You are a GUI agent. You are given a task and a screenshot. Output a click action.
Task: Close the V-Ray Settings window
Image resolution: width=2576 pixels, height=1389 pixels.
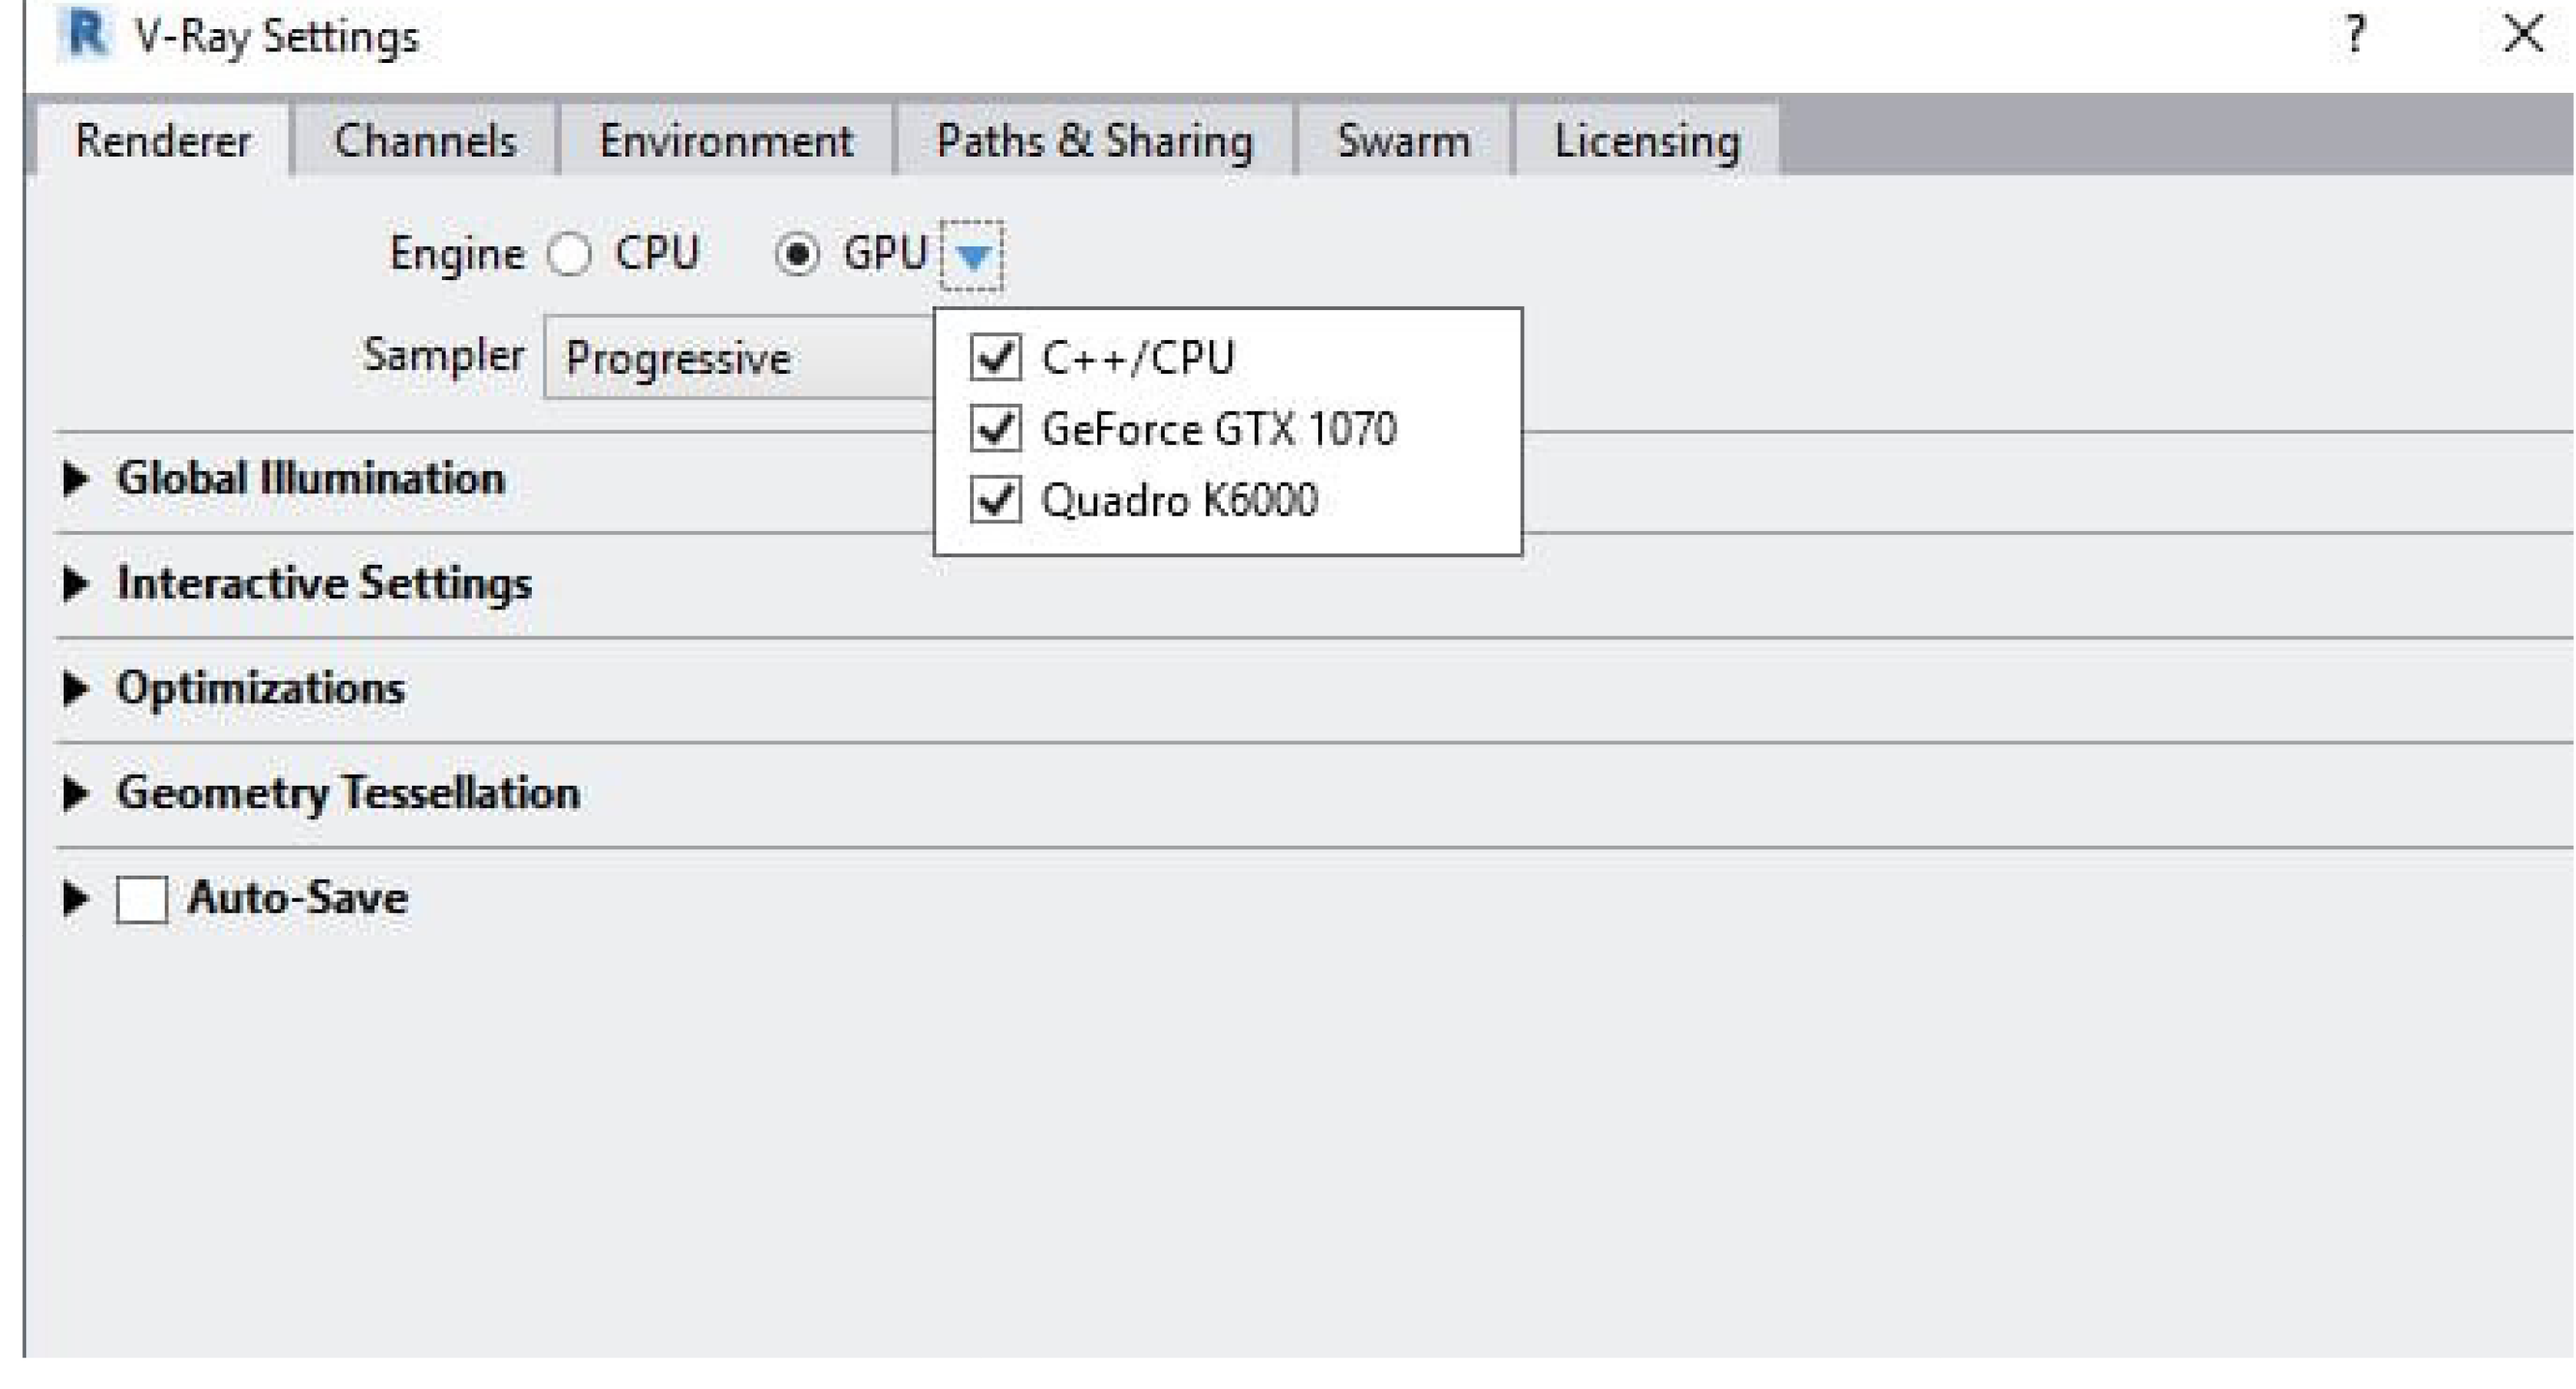pyautogui.click(x=2523, y=34)
